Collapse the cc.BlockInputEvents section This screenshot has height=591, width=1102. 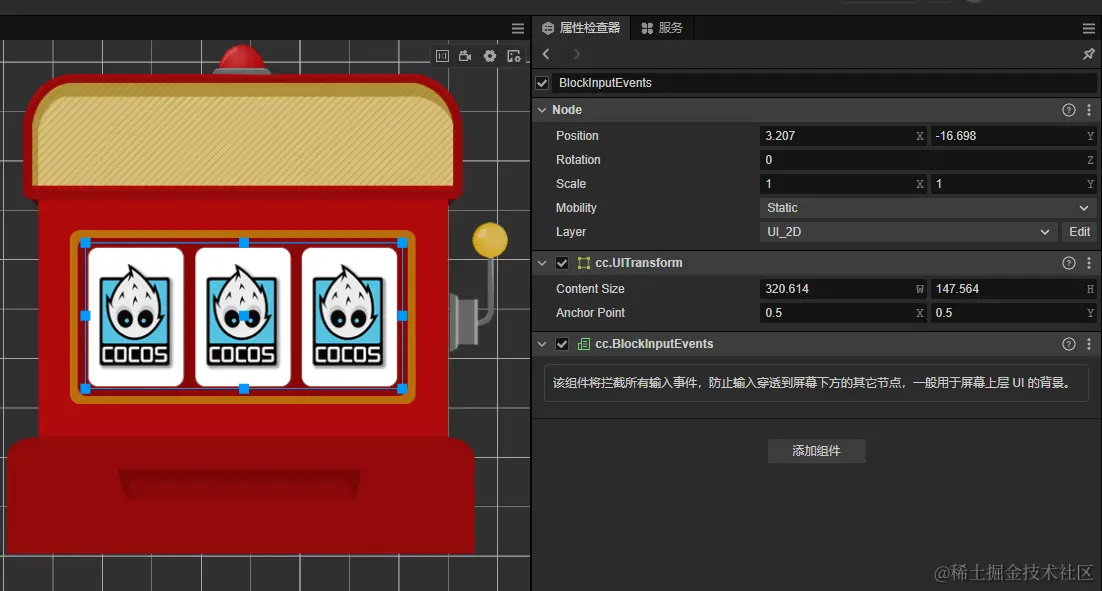tap(542, 344)
